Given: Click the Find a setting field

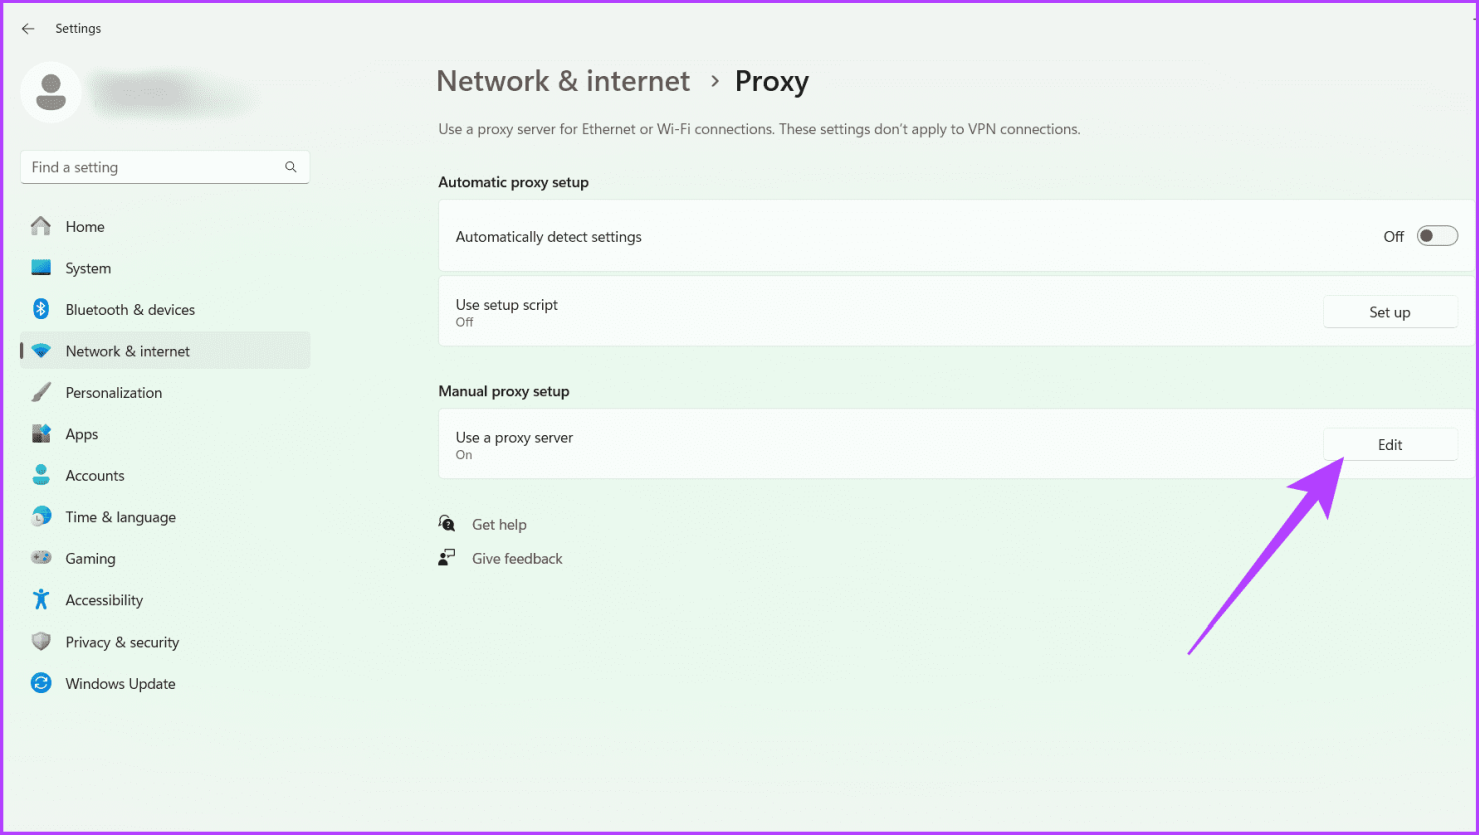Looking at the screenshot, I should pyautogui.click(x=150, y=168).
